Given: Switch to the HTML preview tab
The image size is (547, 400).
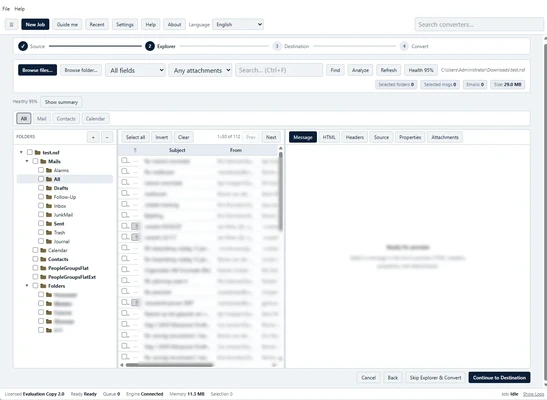Looking at the screenshot, I should click(x=329, y=137).
